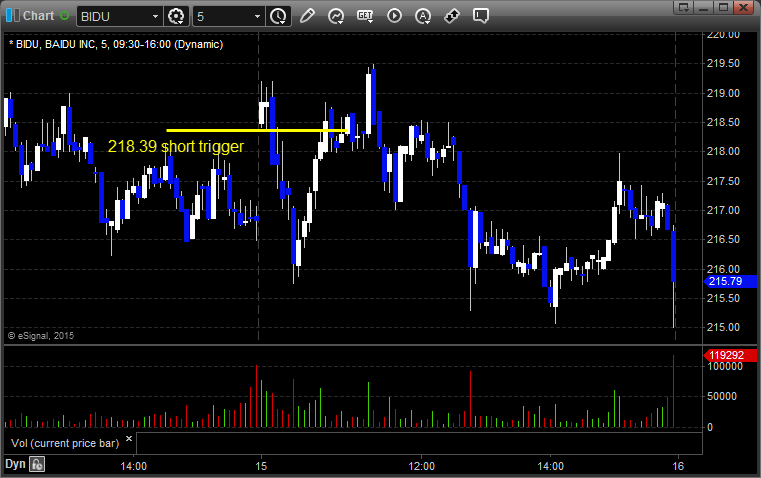Viewport: 761px width, 478px height.
Task: Click the blue Chart window link icon
Action: [x=13, y=16]
